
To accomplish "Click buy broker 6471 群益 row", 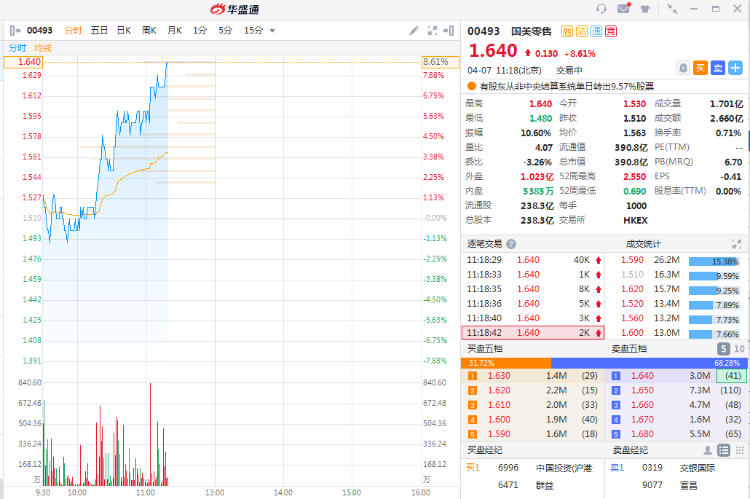I will [532, 485].
